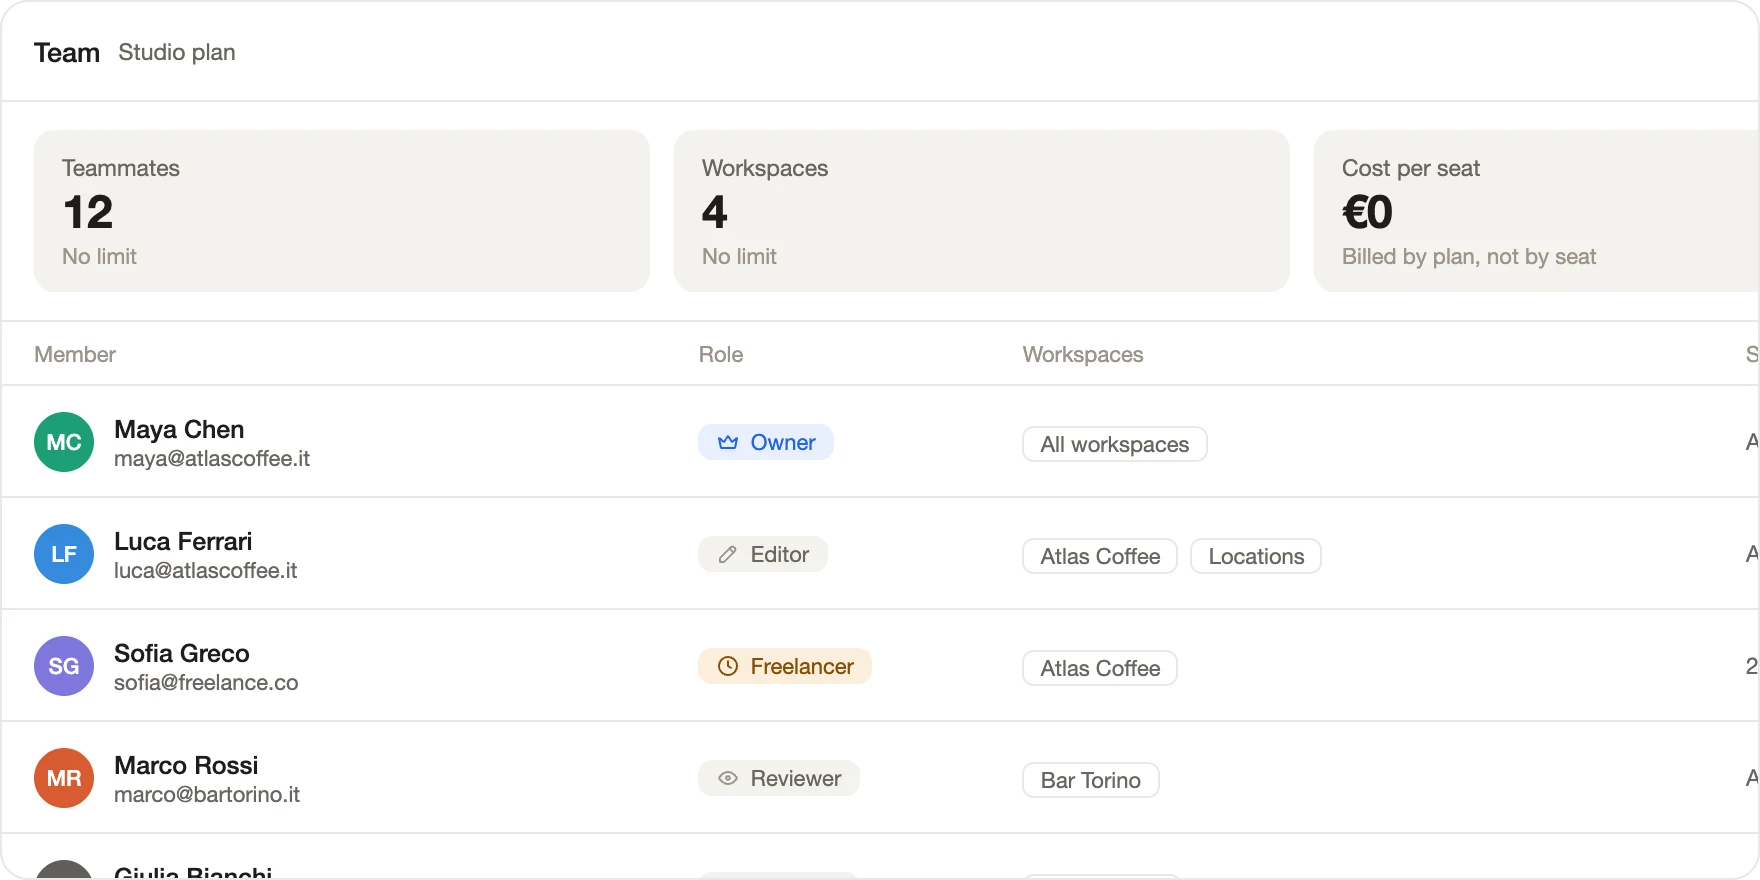Select the name Marco Rossi
This screenshot has width=1760, height=880.
pos(186,765)
